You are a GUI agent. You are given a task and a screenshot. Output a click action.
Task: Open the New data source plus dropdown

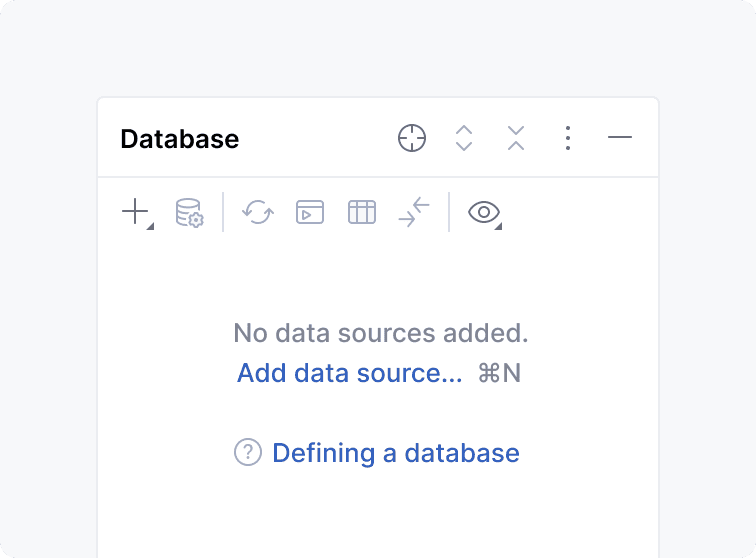click(x=137, y=212)
